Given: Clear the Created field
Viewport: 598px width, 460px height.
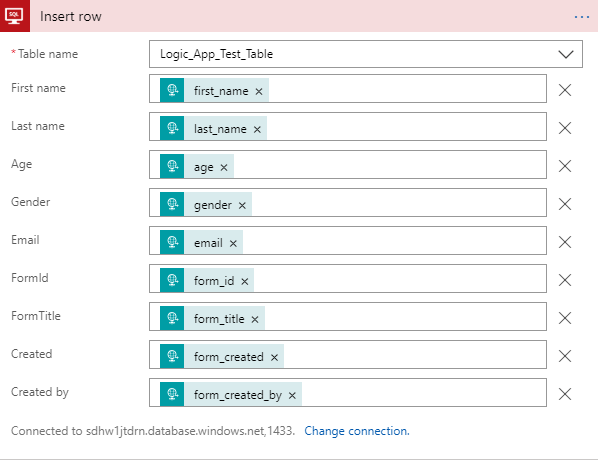Looking at the screenshot, I should click(565, 356).
